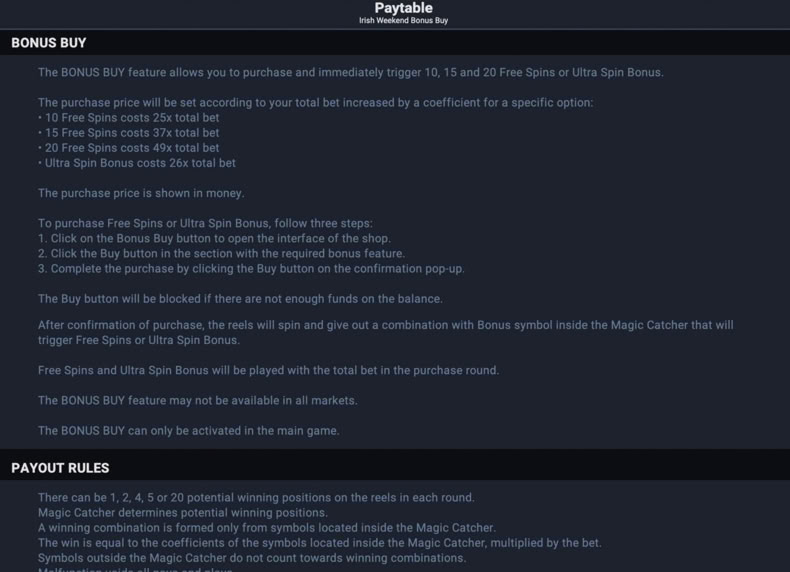Screen dimensions: 790x572
Task: Click step 1 about the Bonus Buy button
Action: [x=214, y=238]
